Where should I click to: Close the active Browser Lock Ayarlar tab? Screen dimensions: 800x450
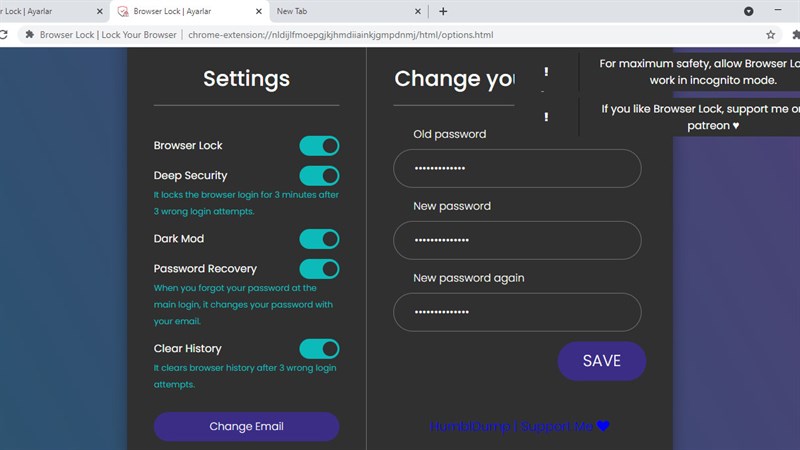coord(259,11)
